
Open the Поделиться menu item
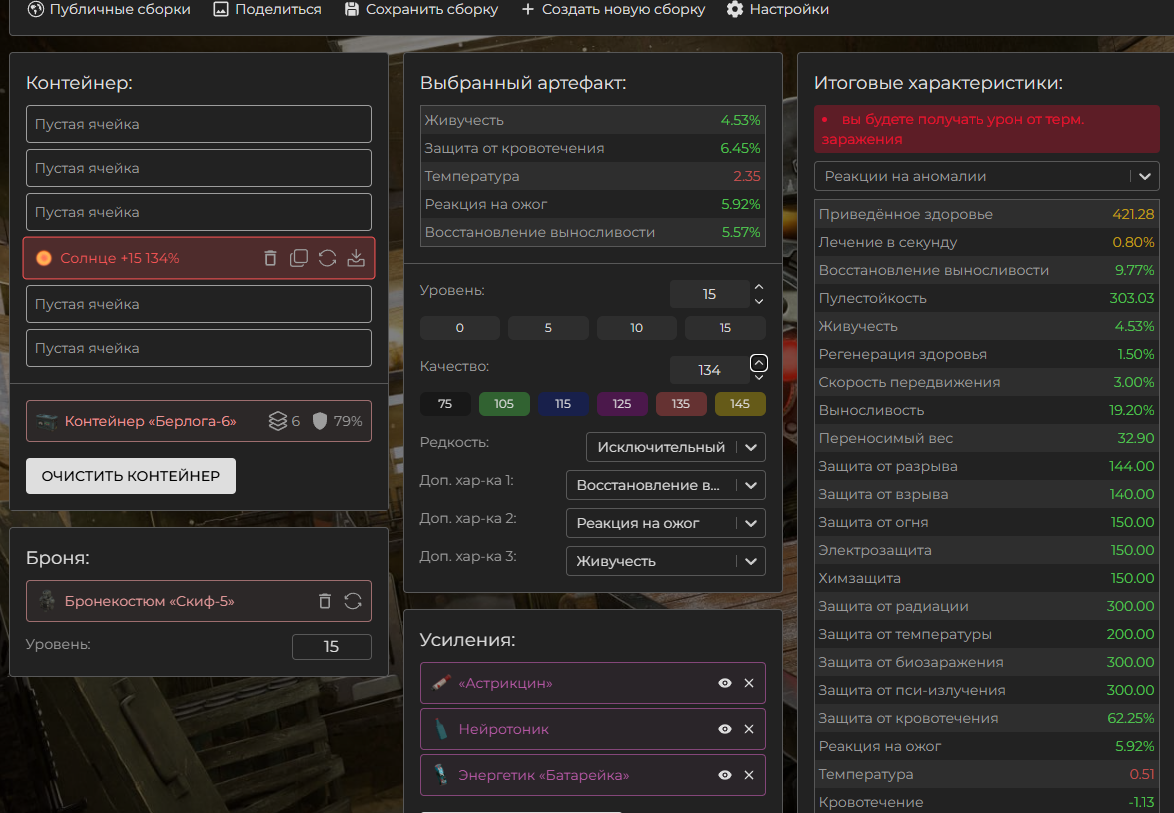pyautogui.click(x=267, y=9)
